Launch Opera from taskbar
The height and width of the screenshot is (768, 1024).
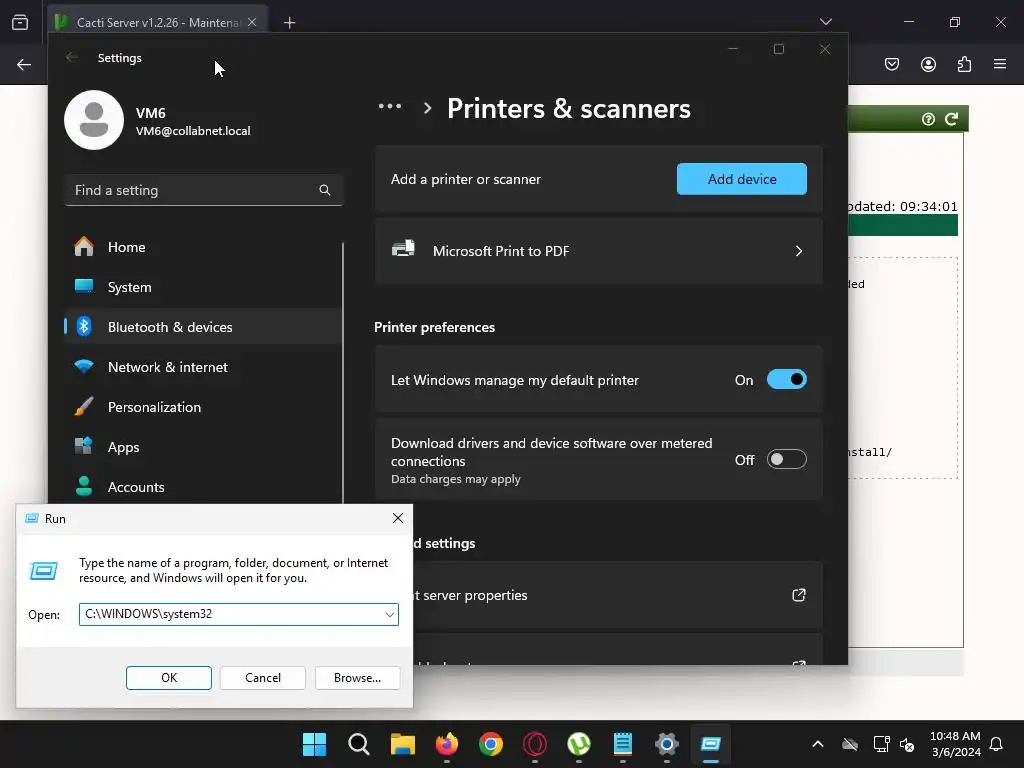click(x=535, y=744)
